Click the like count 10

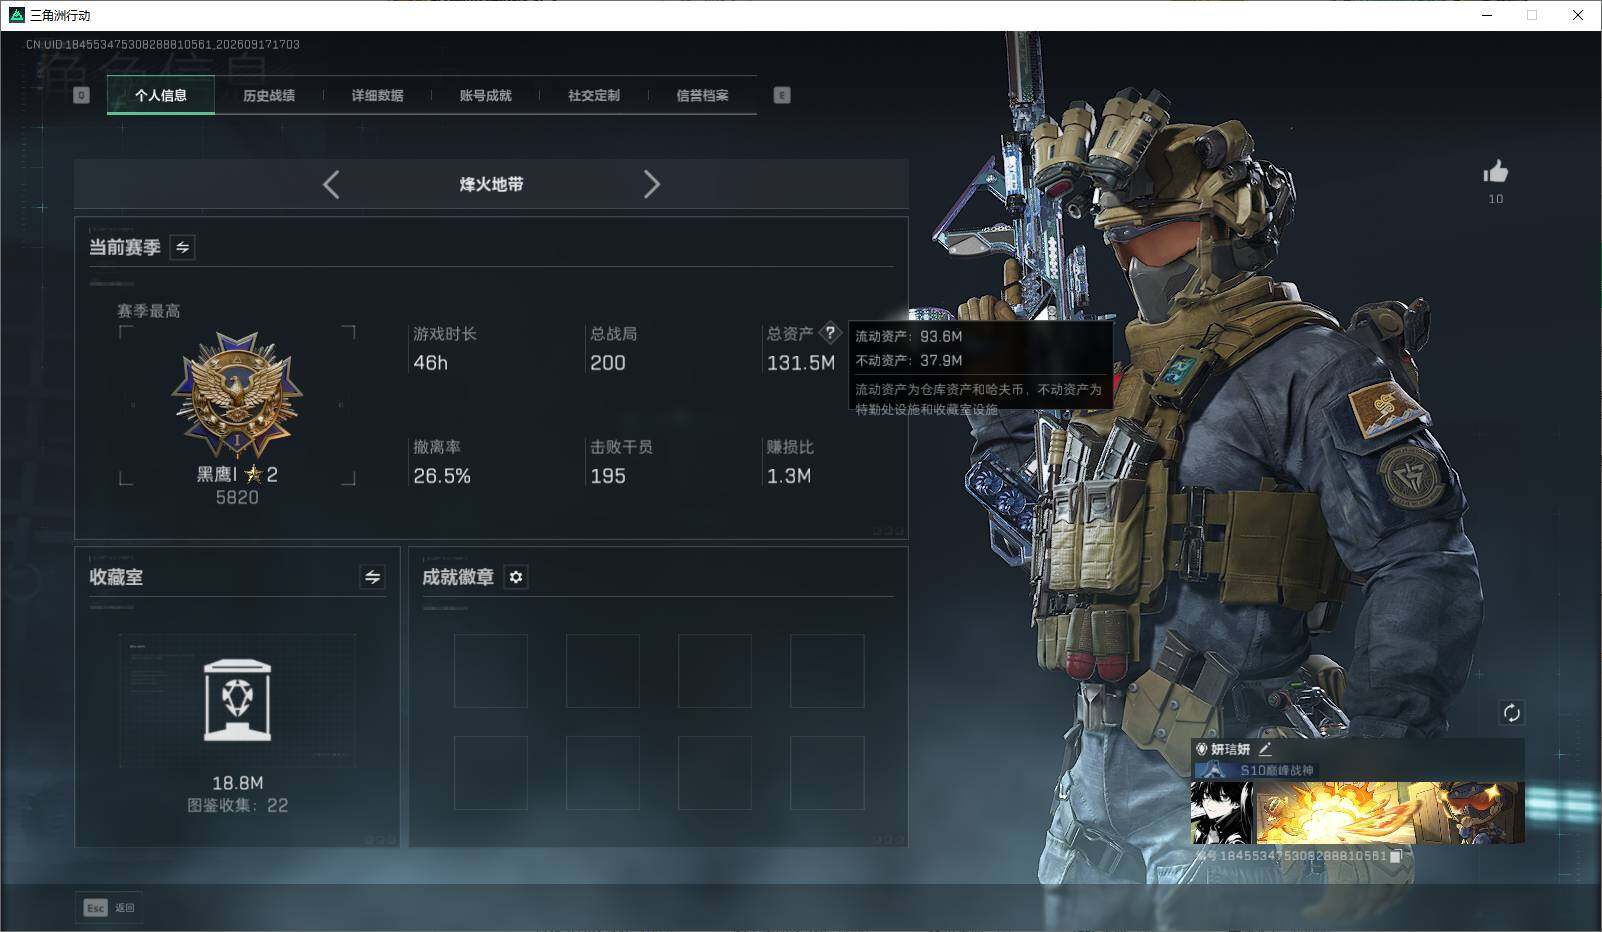tap(1496, 199)
